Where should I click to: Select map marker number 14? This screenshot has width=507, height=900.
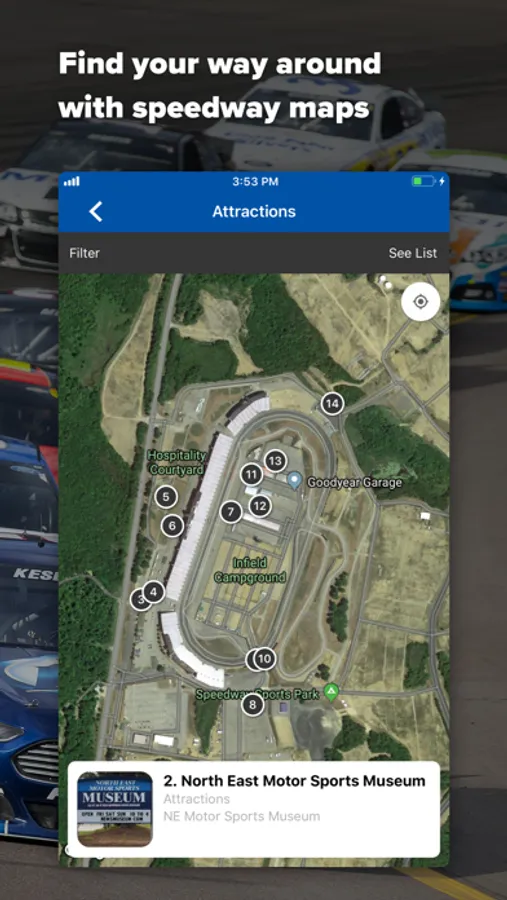[332, 404]
